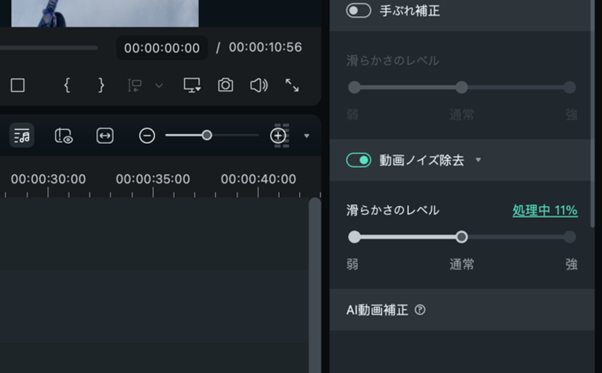602x373 pixels.
Task: Click the timeline zoom slider handle
Action: coord(207,135)
